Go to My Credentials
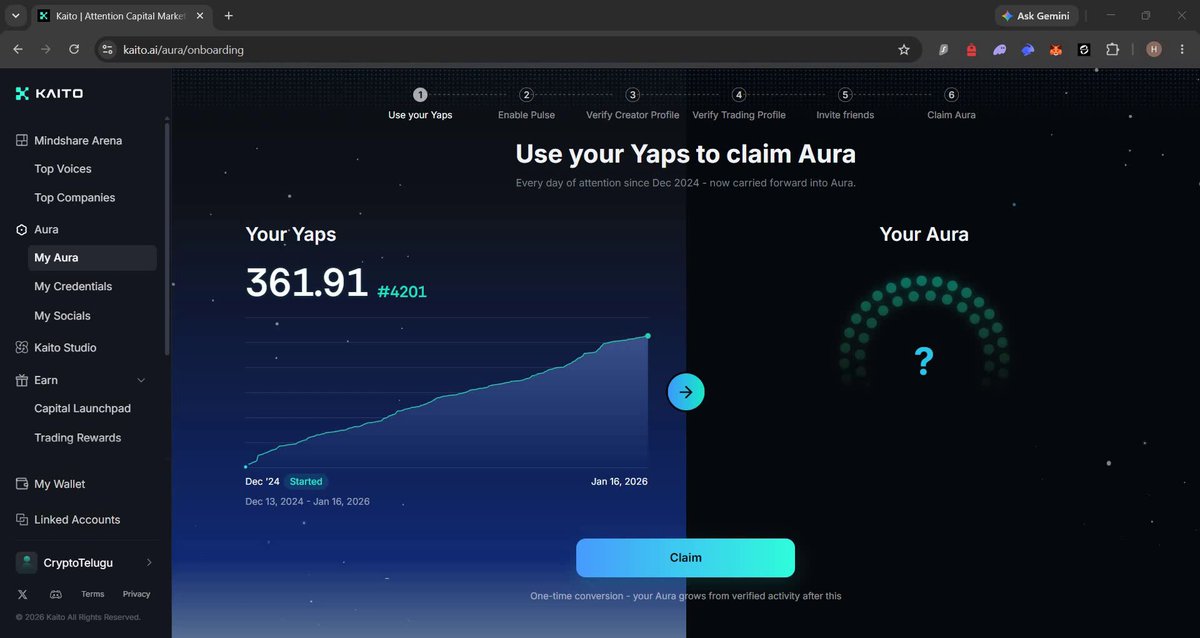 point(73,287)
